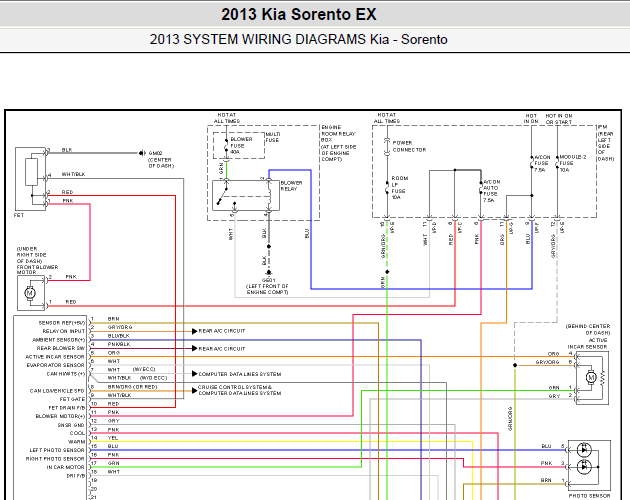This screenshot has height=500, width=630.
Task: Click the 'COOL' pin label
Action: (x=77, y=433)
